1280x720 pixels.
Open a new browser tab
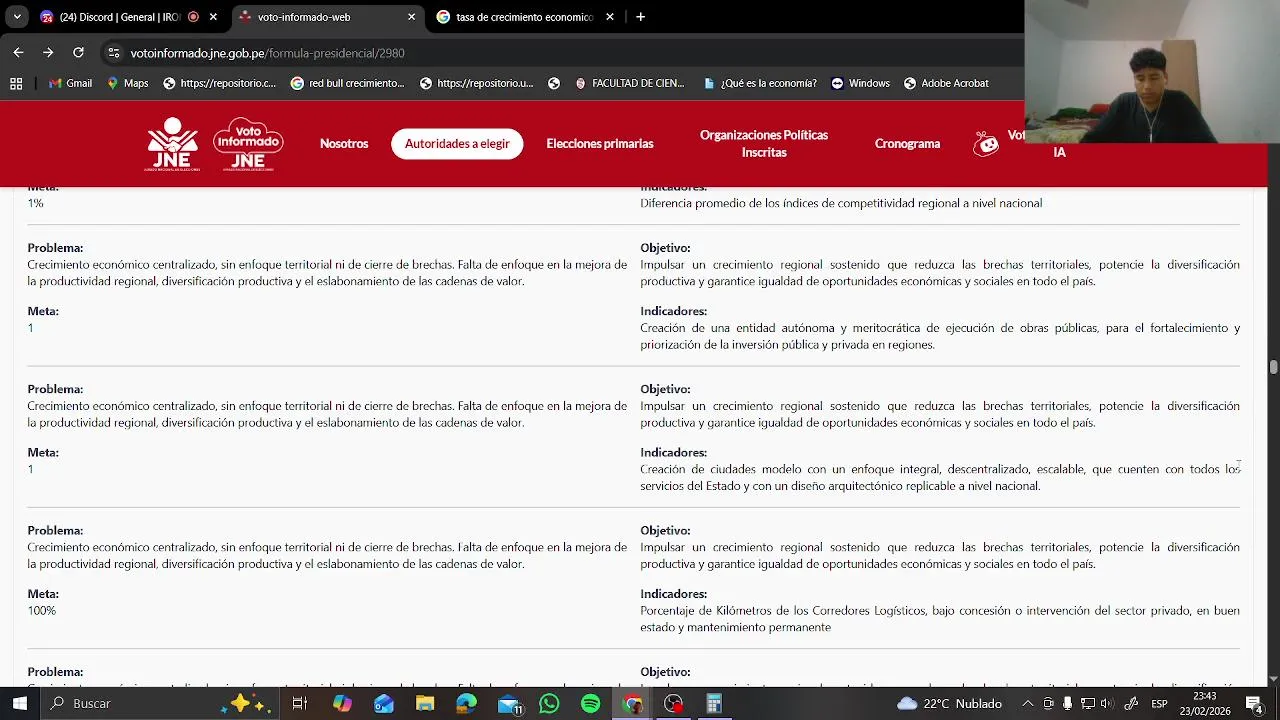(640, 17)
